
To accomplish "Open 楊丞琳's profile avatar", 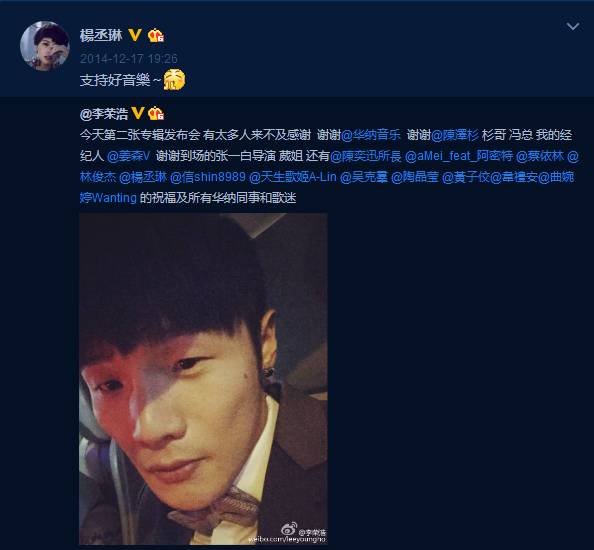I will (45, 45).
